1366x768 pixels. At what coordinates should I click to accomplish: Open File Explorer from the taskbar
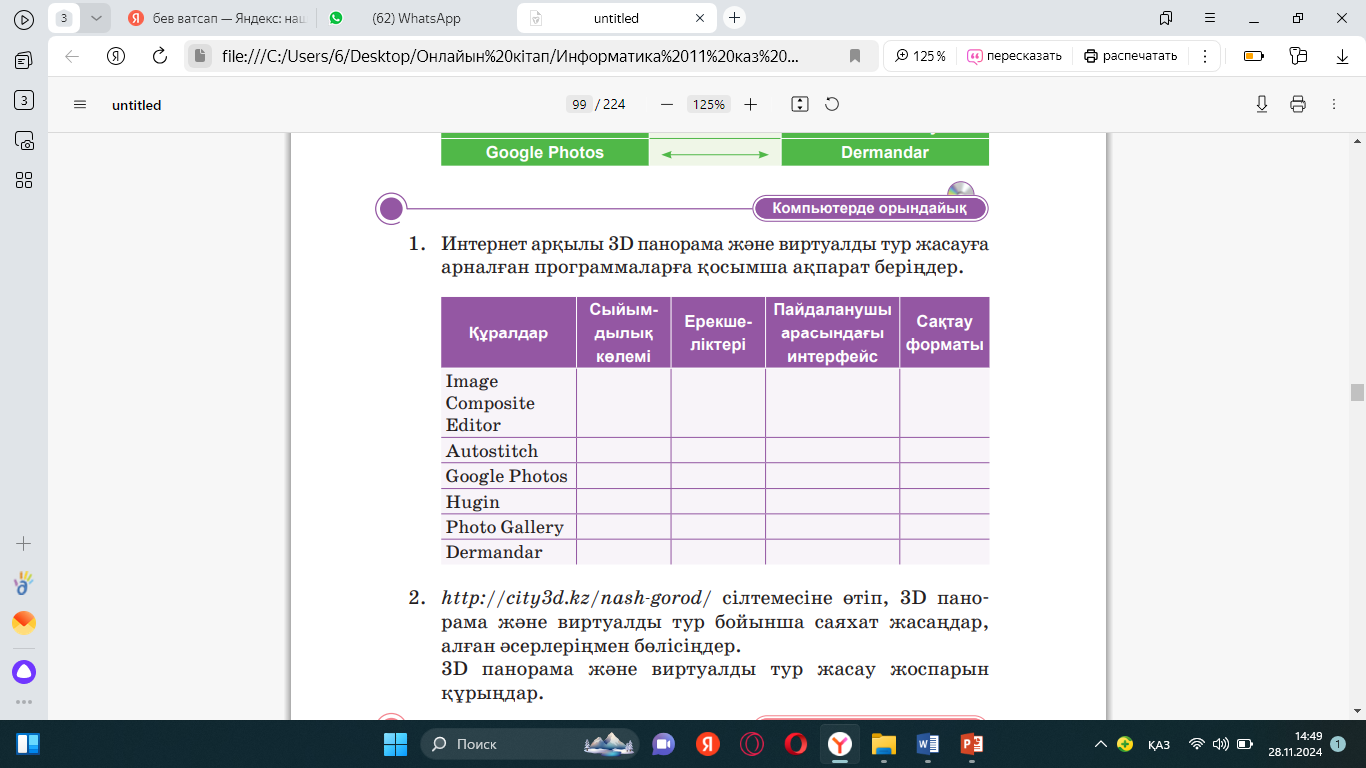(884, 744)
